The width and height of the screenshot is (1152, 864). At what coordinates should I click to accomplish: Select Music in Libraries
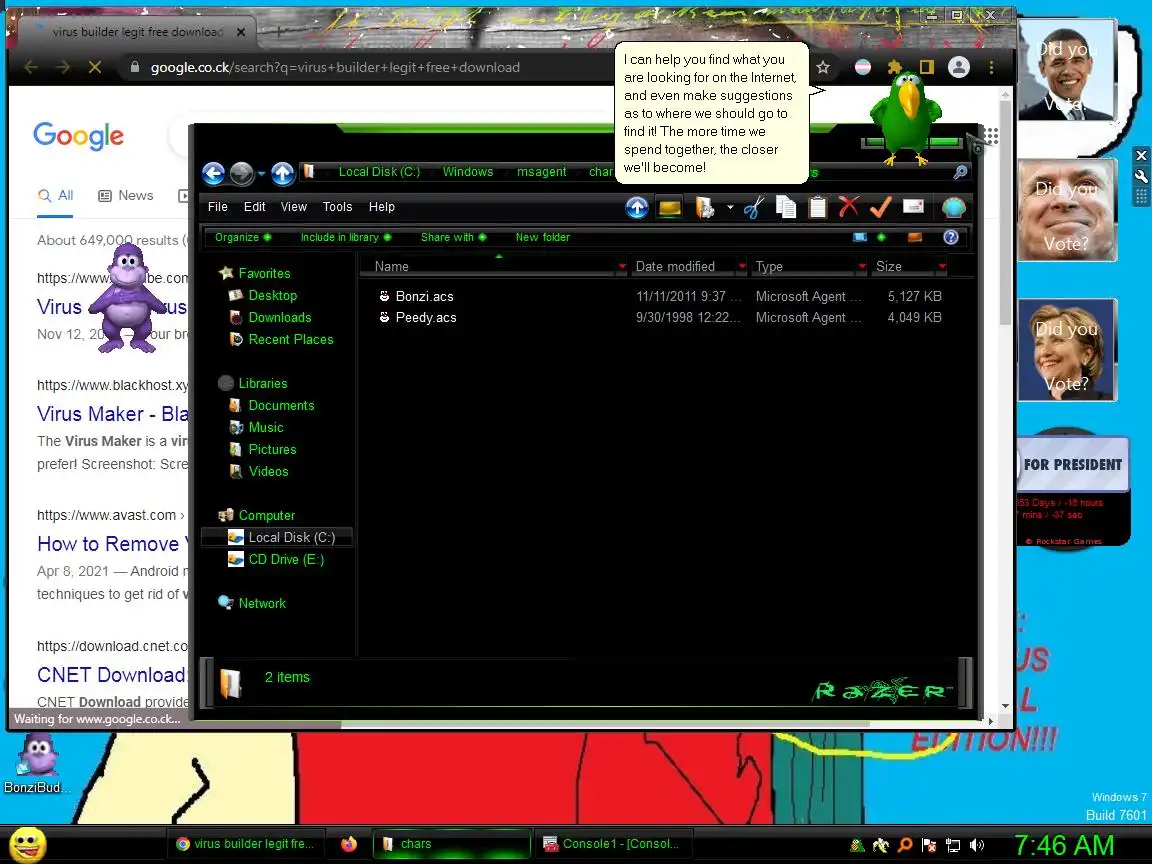click(x=266, y=428)
